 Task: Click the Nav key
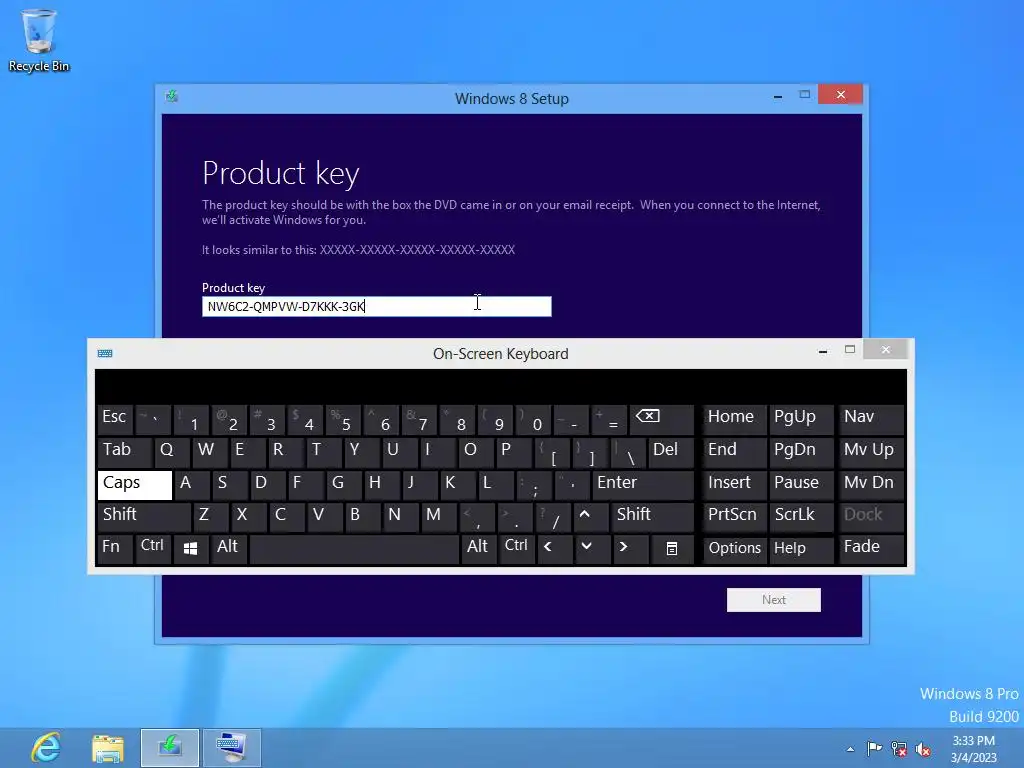(871, 419)
